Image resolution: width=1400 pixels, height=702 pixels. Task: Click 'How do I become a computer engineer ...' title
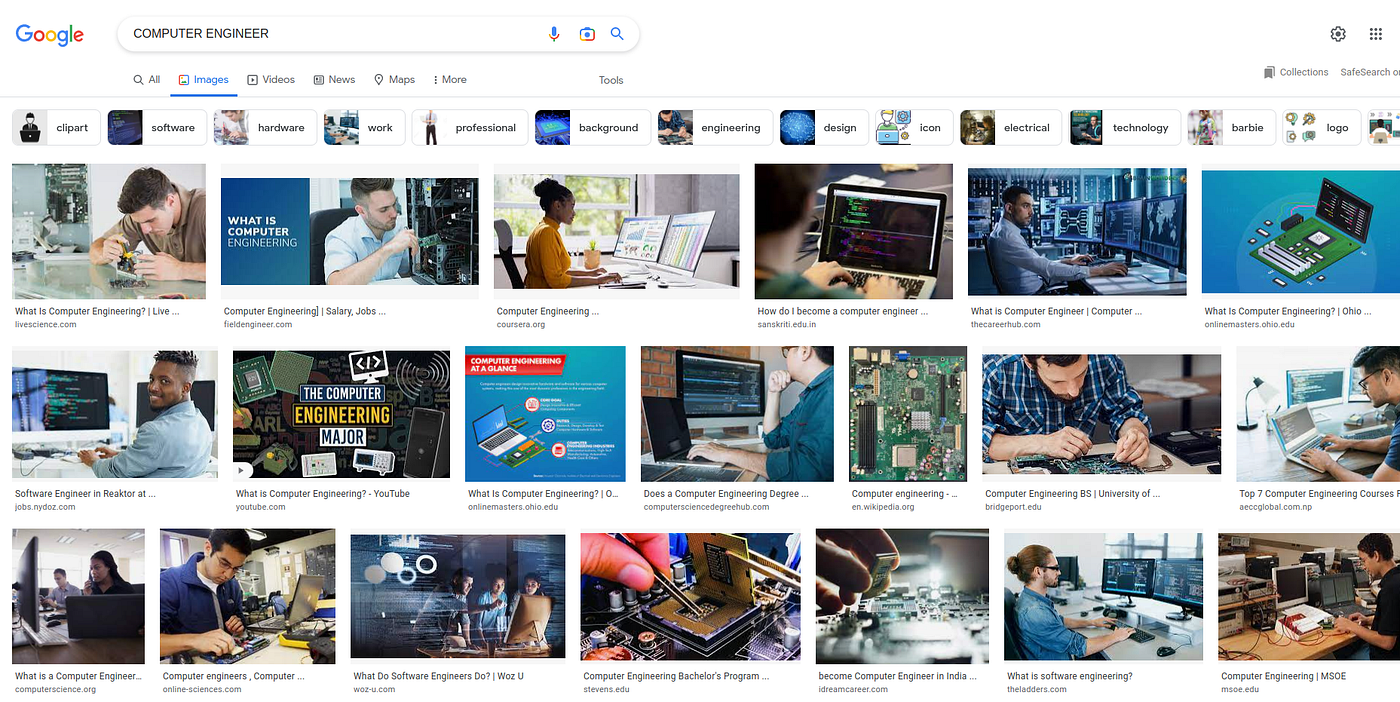coord(843,312)
